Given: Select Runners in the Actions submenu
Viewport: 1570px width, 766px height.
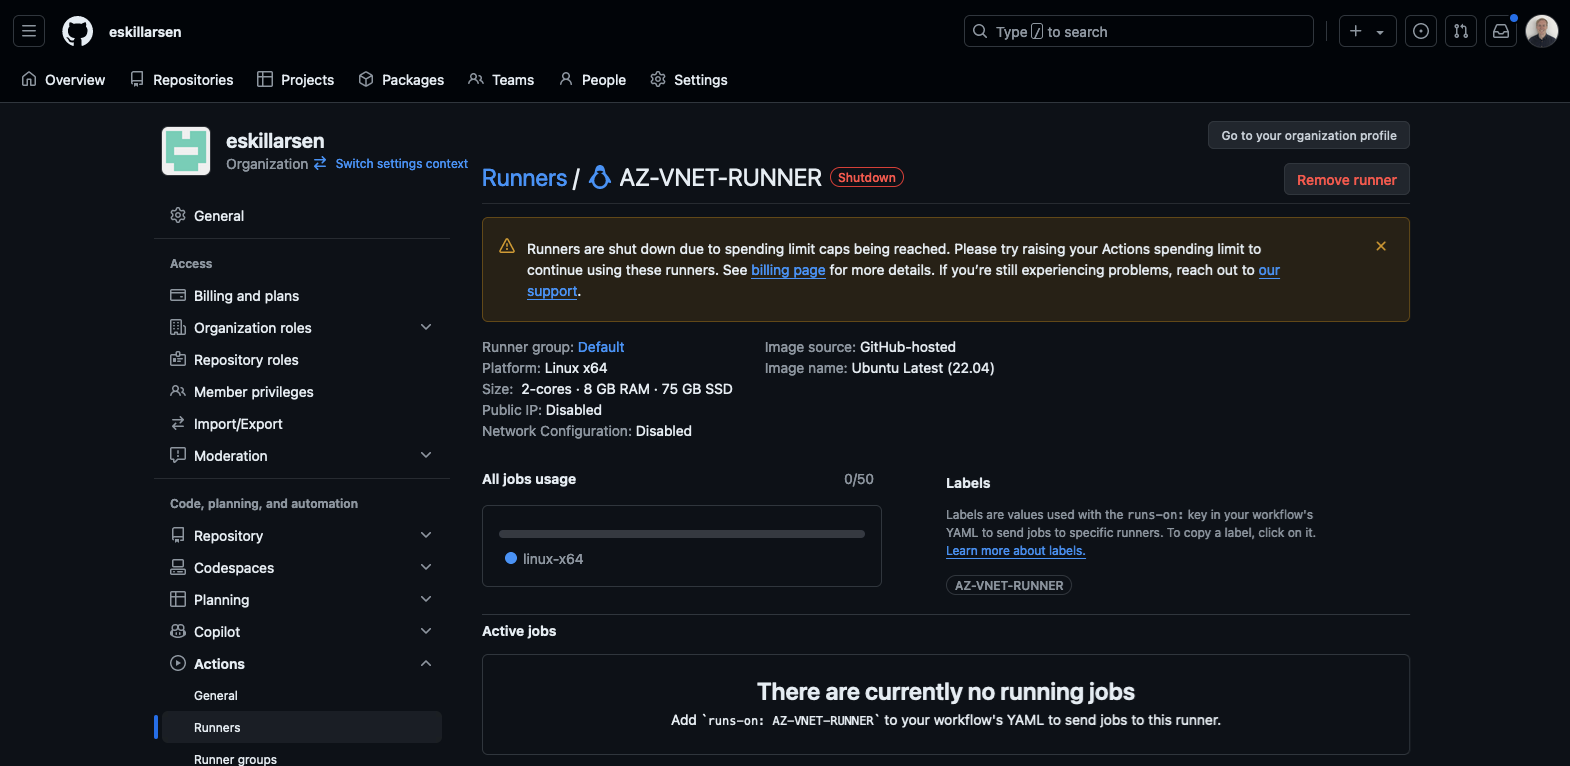Looking at the screenshot, I should (x=302, y=727).
